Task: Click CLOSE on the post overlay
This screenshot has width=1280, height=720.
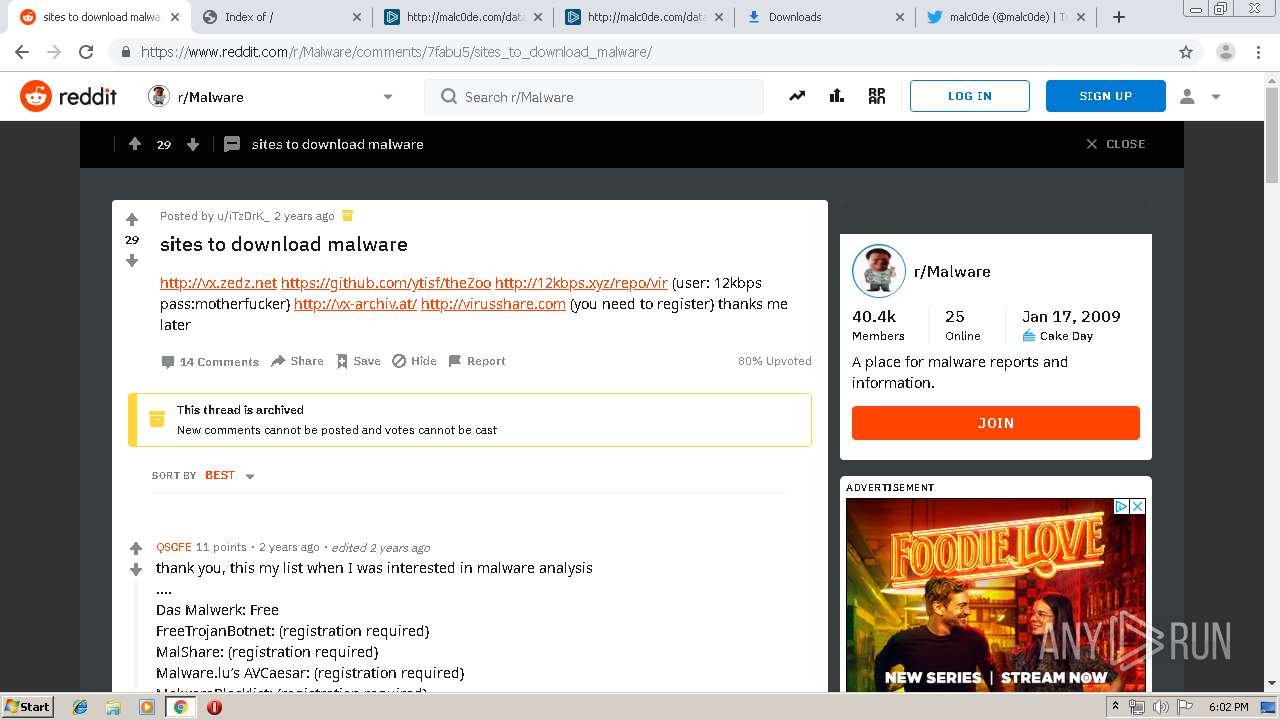Action: [x=1116, y=144]
